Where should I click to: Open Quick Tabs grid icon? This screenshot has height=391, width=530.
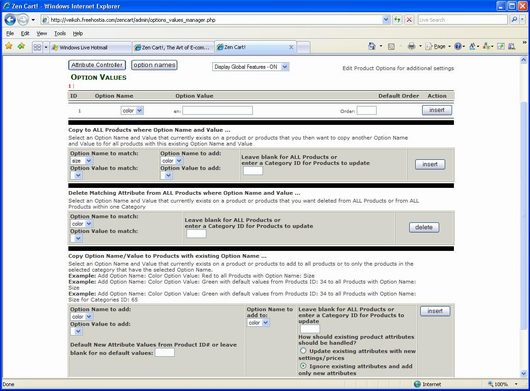[37, 47]
